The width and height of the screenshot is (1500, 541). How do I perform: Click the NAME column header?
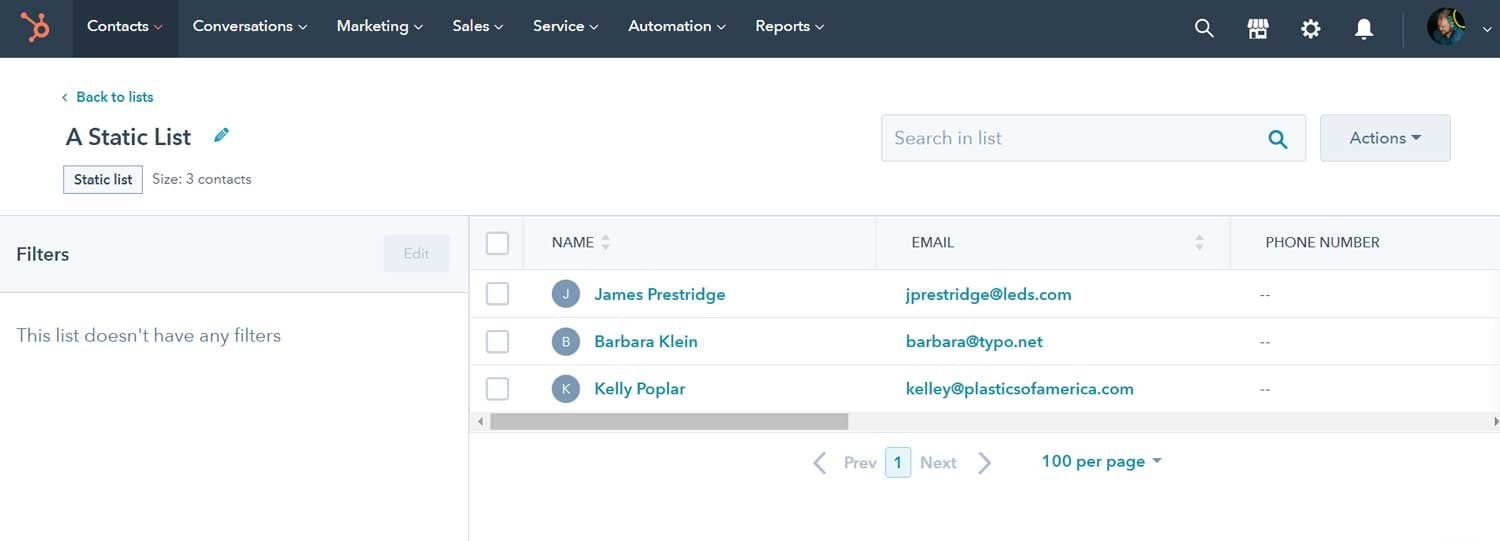click(573, 242)
